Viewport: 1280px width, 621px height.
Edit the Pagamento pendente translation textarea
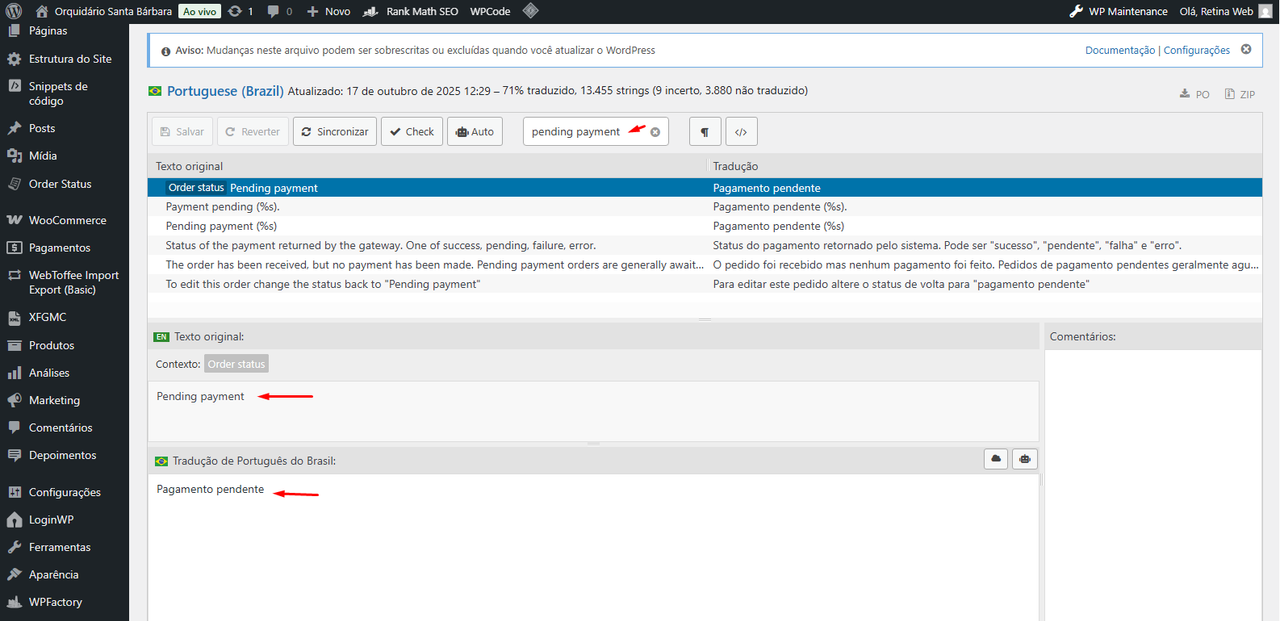(x=593, y=547)
